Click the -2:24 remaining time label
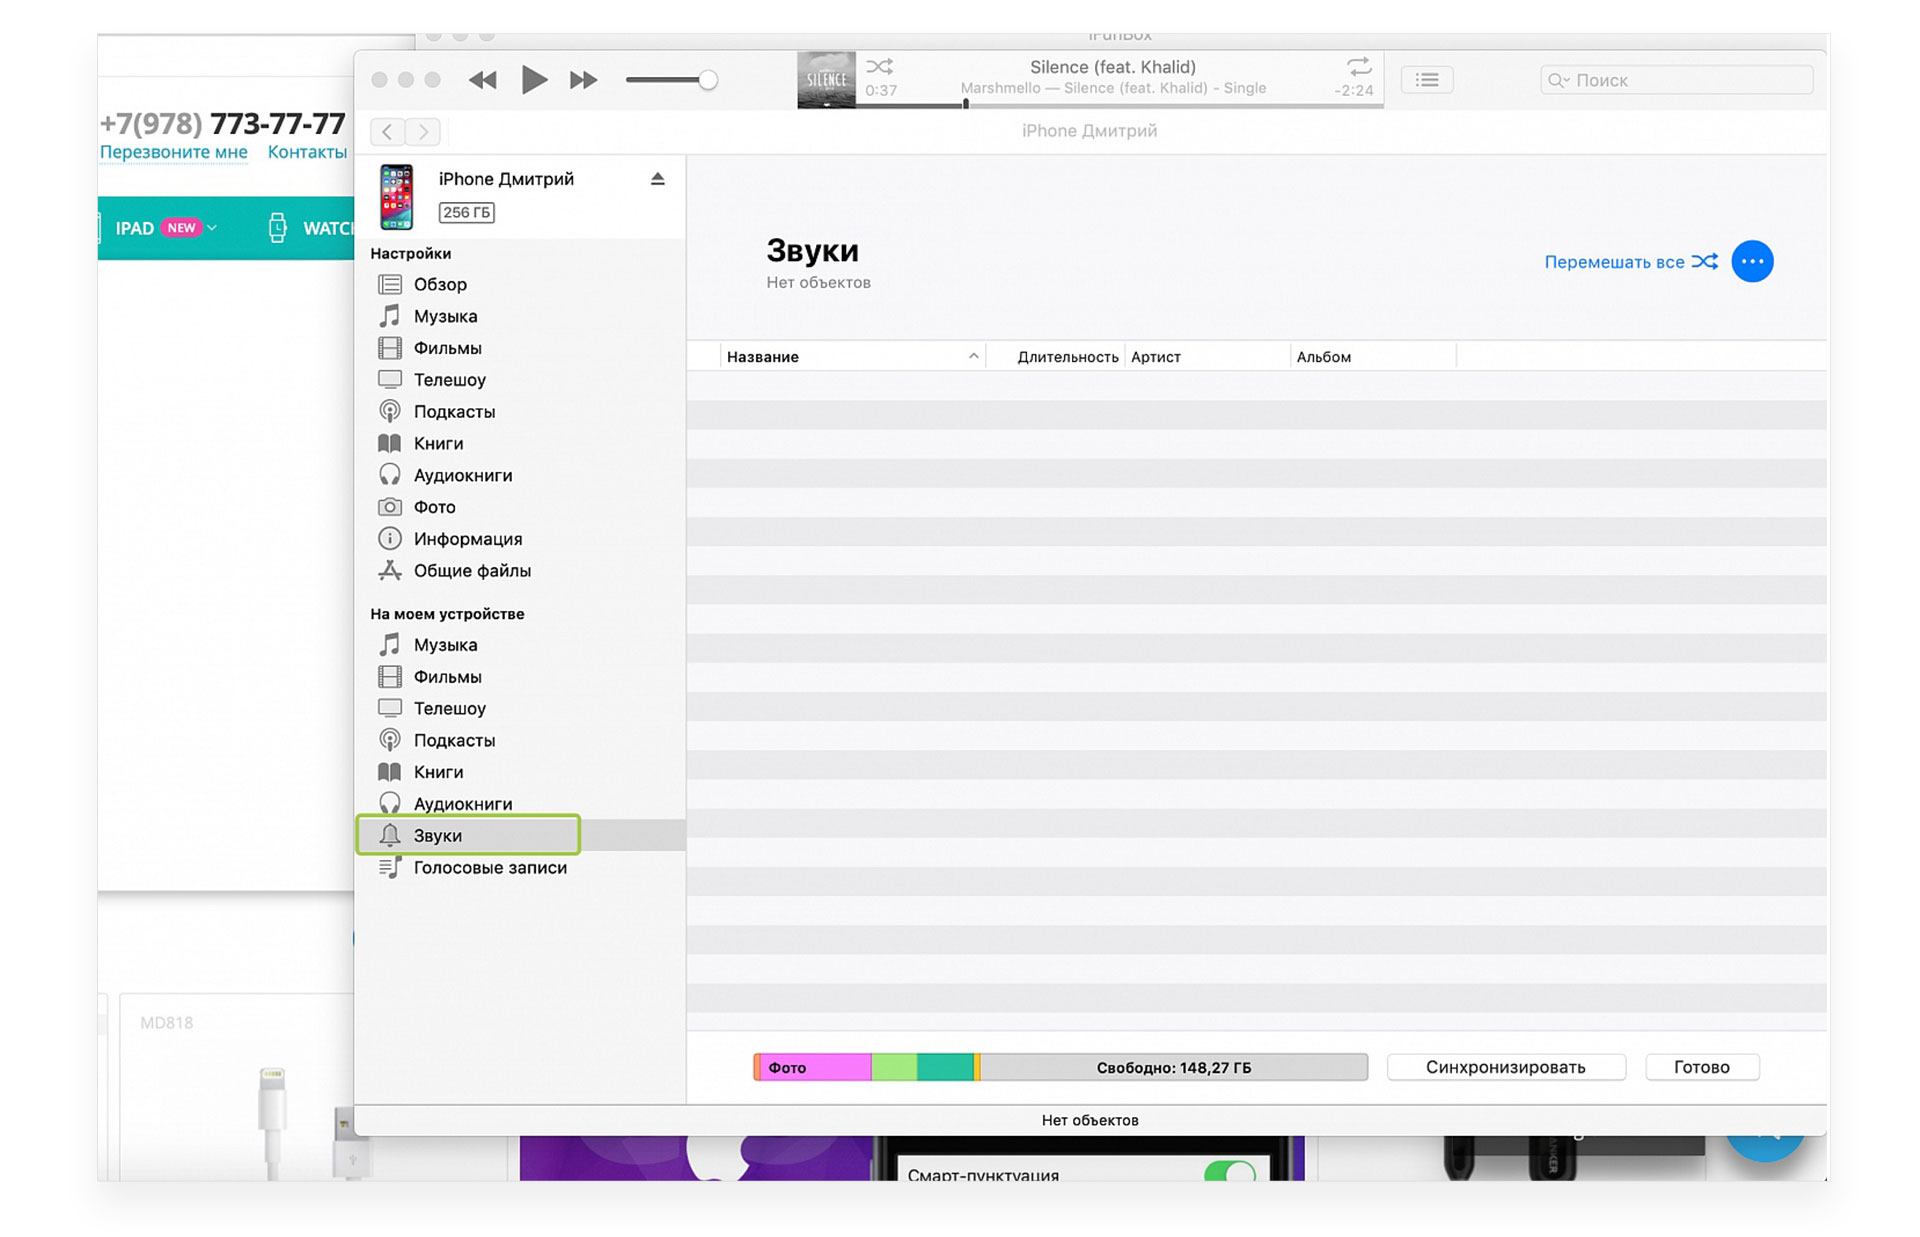 [1354, 91]
